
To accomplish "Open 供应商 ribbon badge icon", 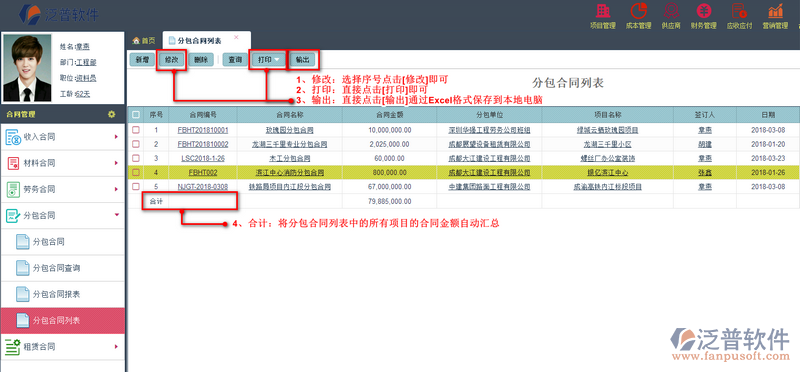I will tap(671, 11).
